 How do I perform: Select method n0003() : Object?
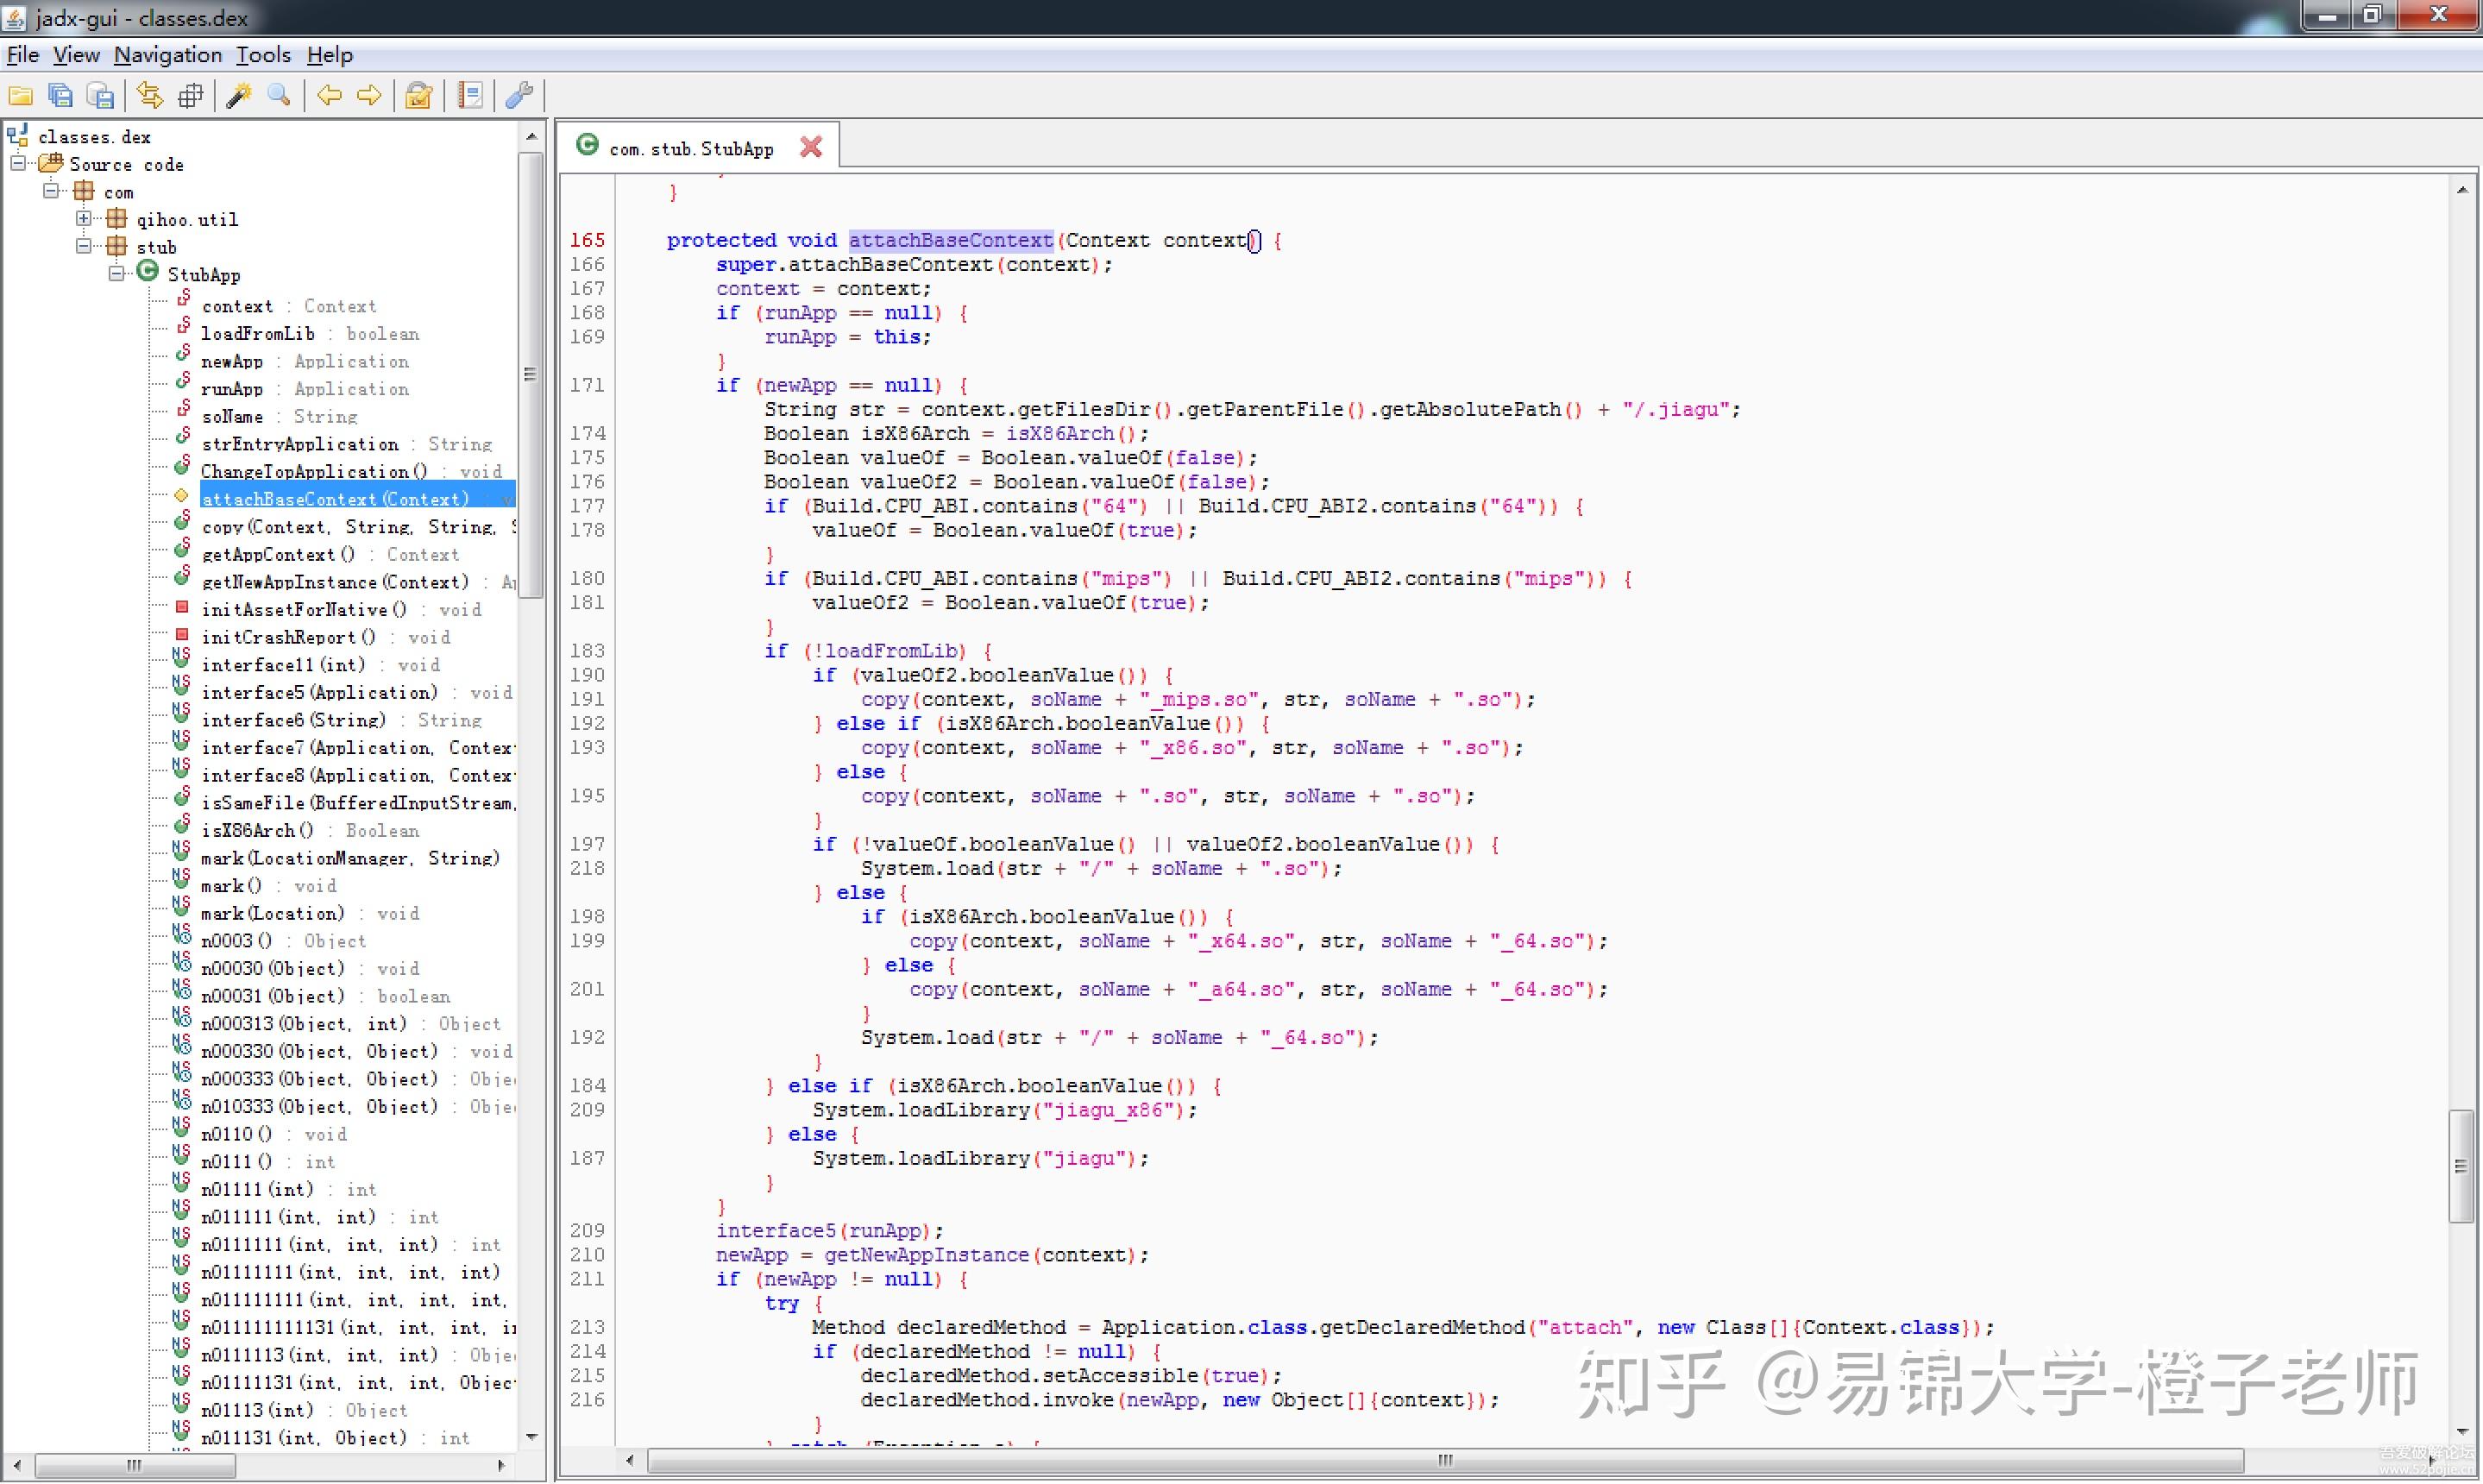coord(284,941)
